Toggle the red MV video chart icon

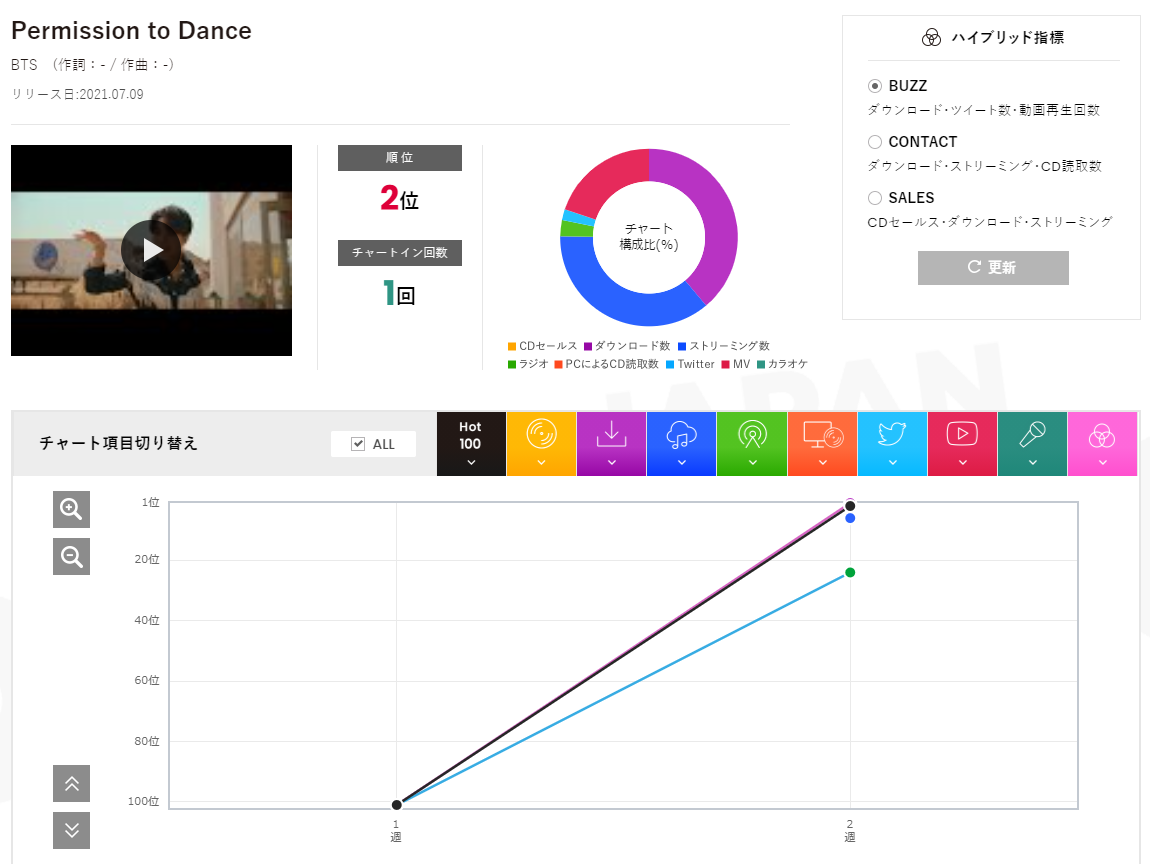point(962,434)
